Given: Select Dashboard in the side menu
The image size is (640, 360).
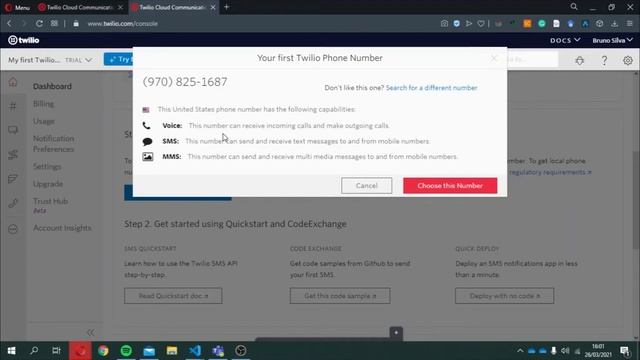Looking at the screenshot, I should 52,87.
